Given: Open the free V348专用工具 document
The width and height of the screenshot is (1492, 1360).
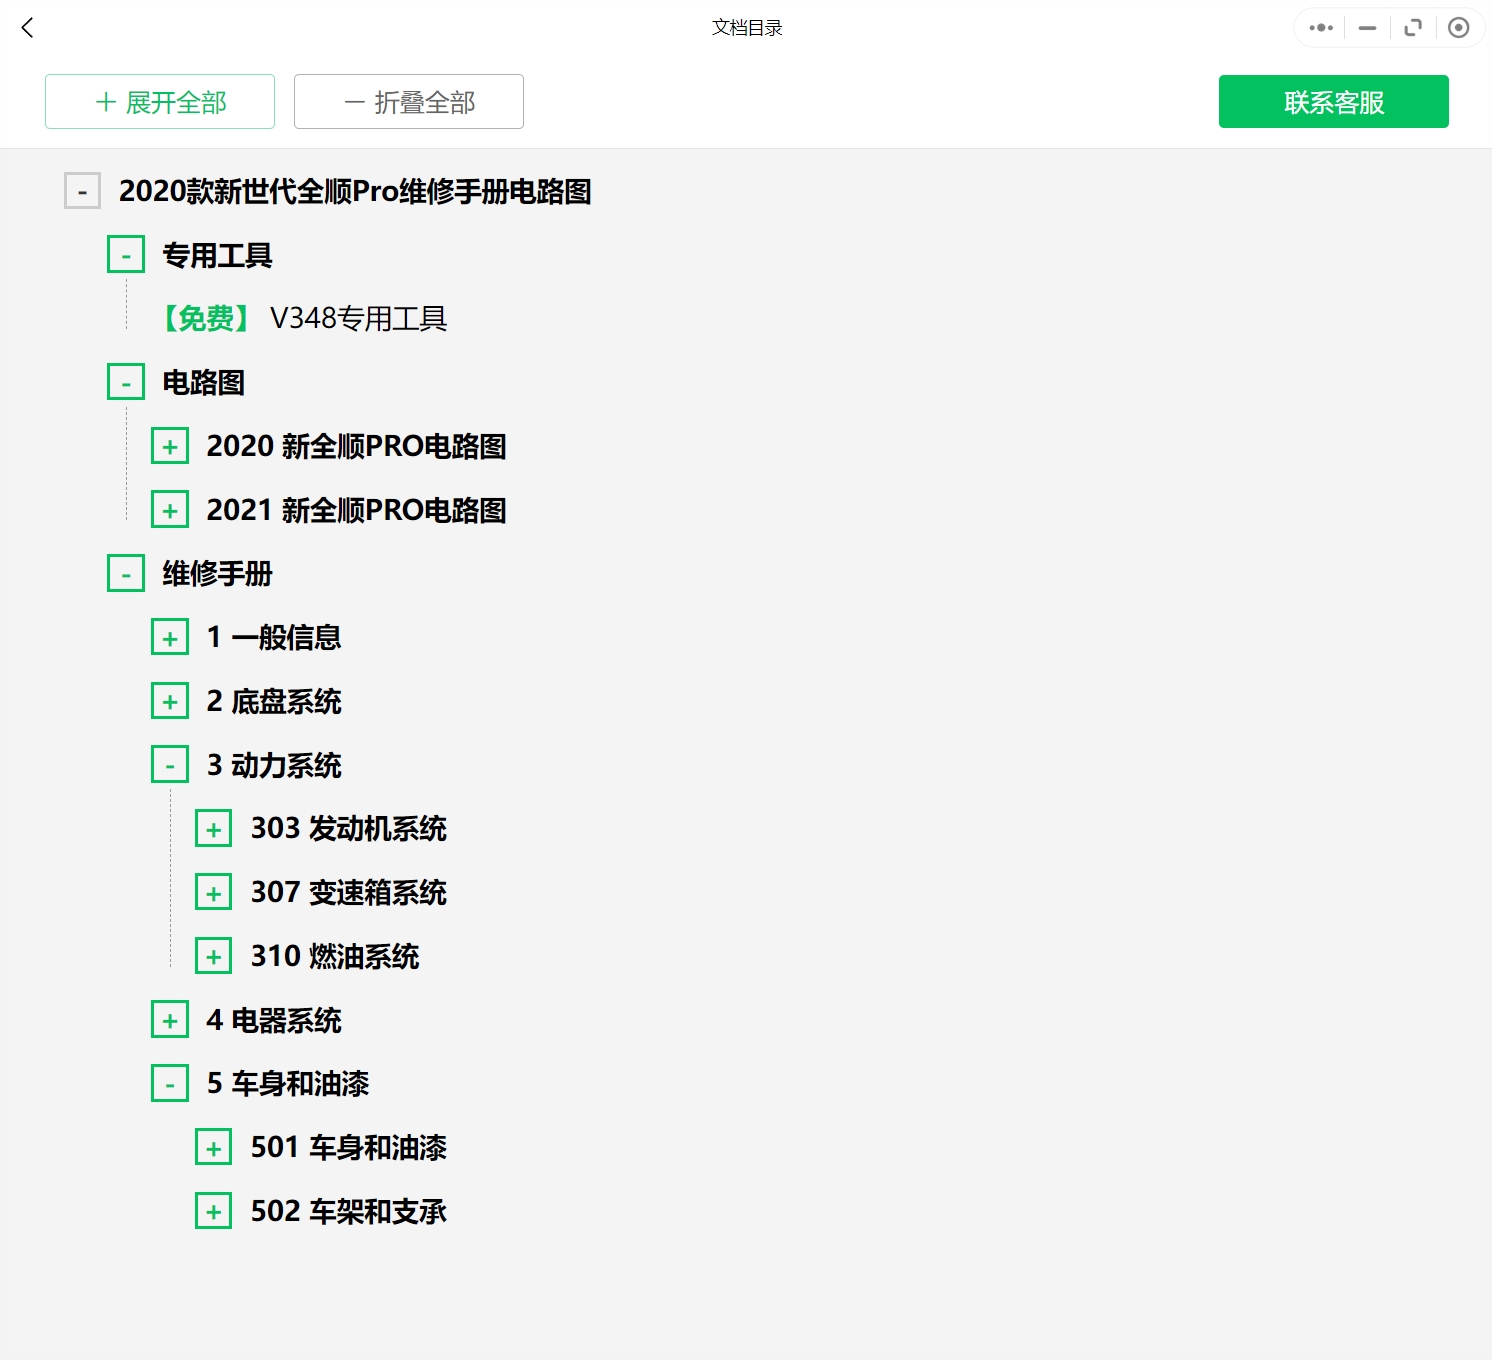Looking at the screenshot, I should point(358,319).
